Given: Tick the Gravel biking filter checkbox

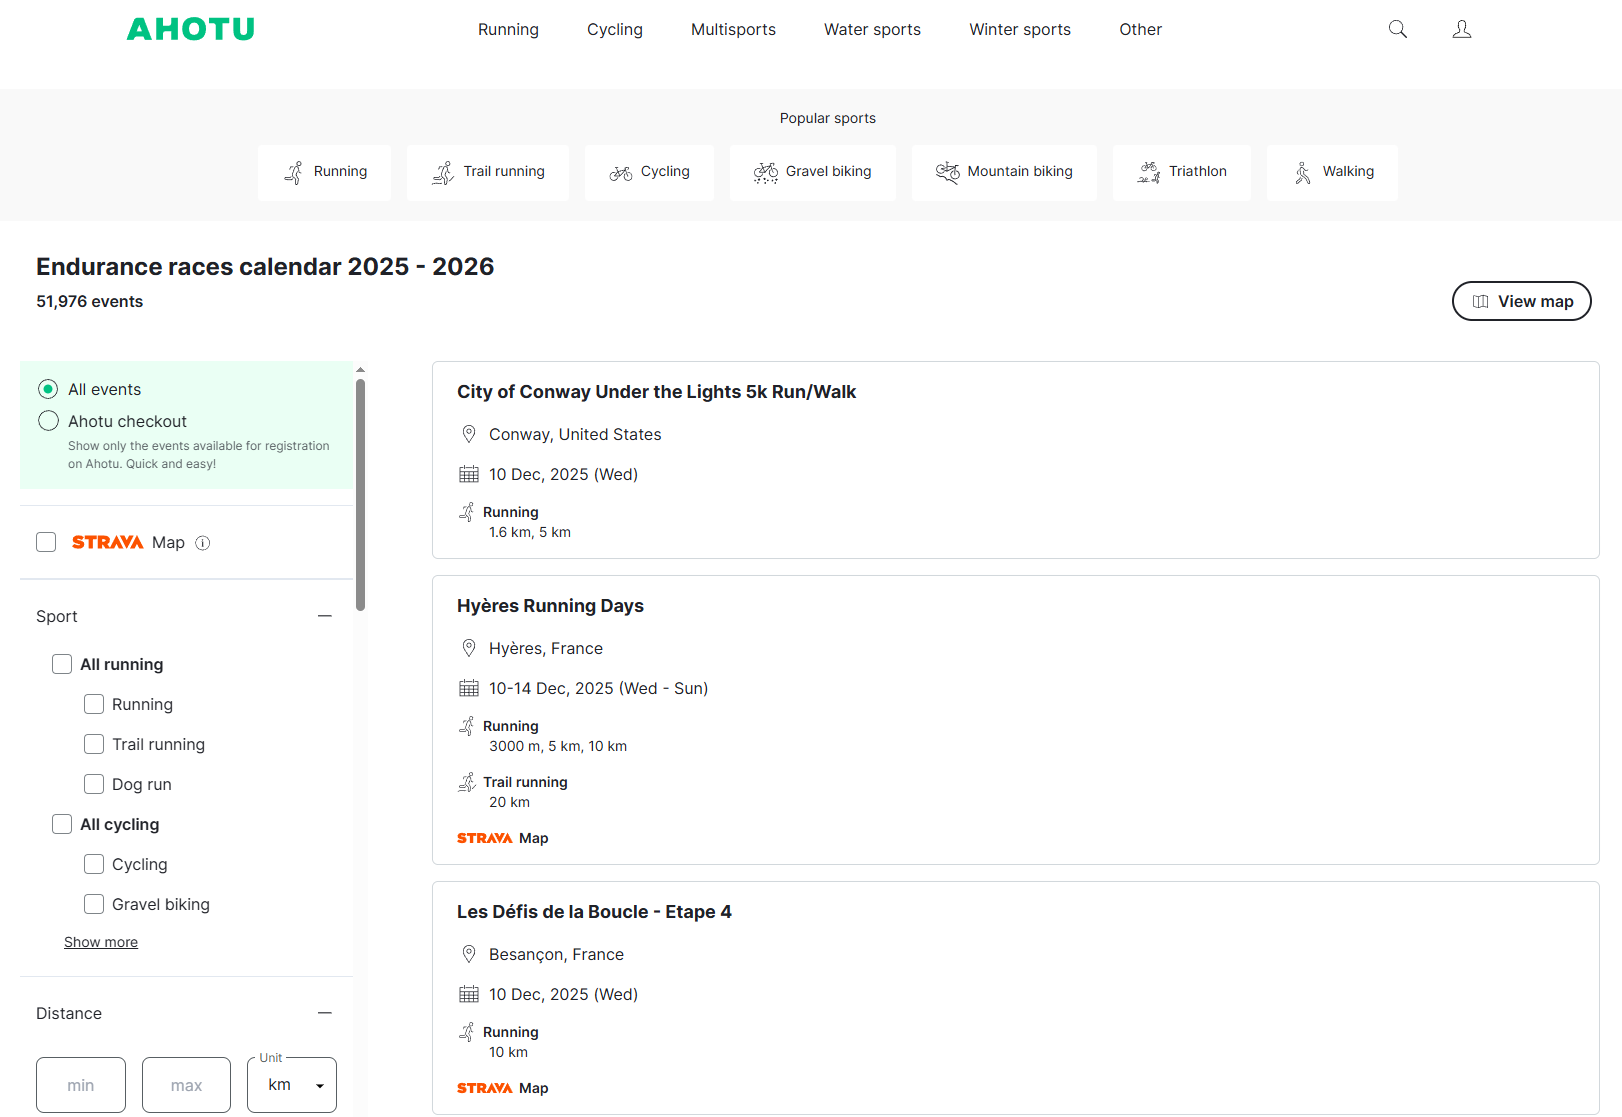Looking at the screenshot, I should [x=94, y=904].
